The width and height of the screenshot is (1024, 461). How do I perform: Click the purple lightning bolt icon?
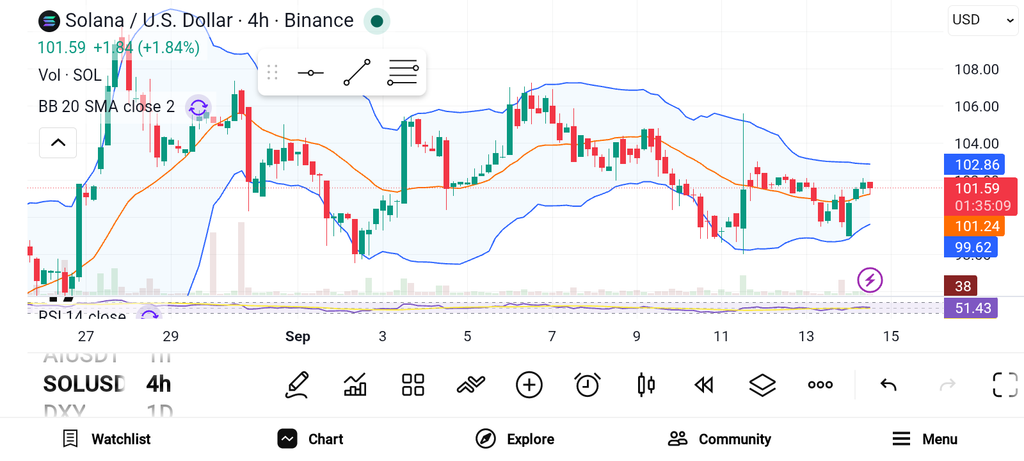click(x=870, y=280)
